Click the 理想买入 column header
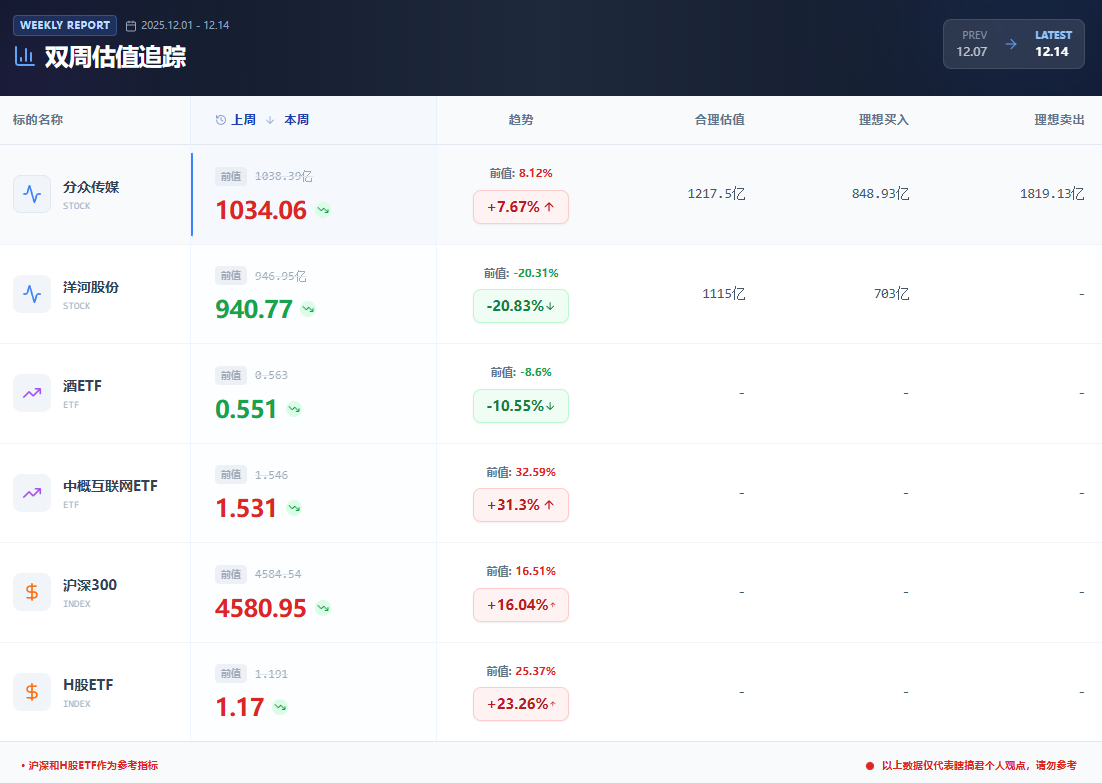The width and height of the screenshot is (1102, 783). (883, 120)
